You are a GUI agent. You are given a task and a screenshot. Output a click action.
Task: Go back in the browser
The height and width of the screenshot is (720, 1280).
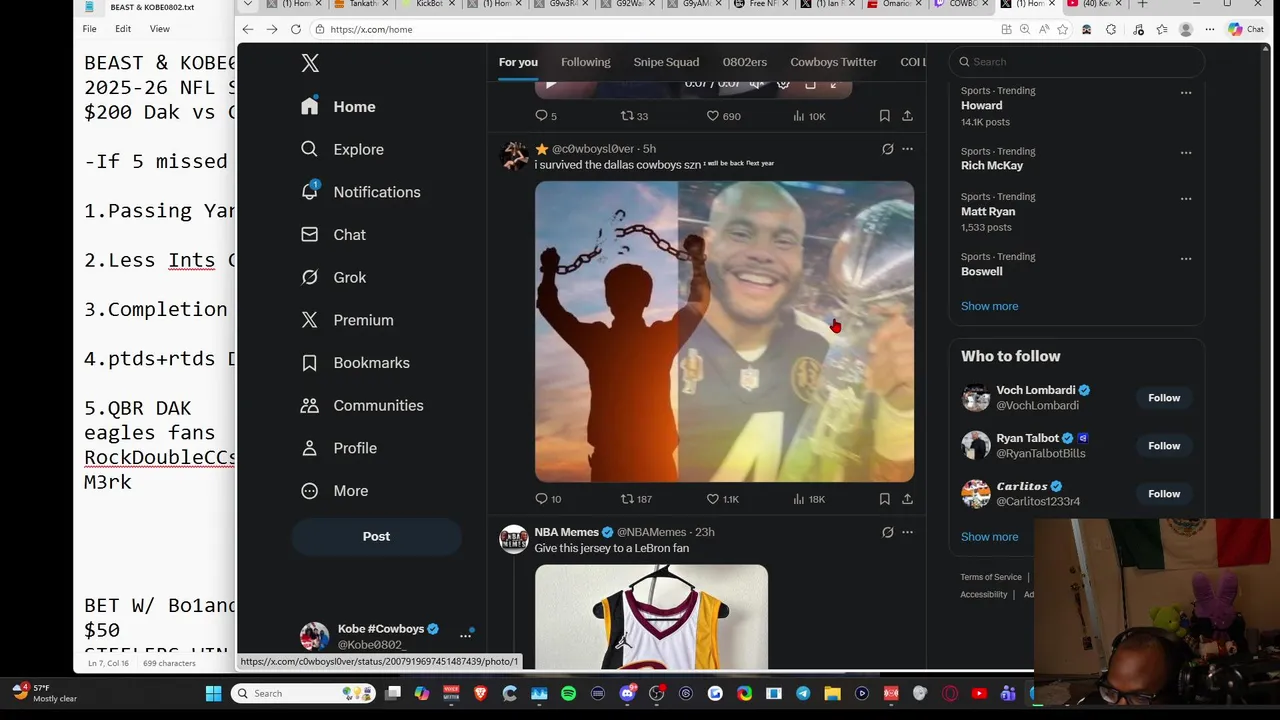[x=248, y=29]
